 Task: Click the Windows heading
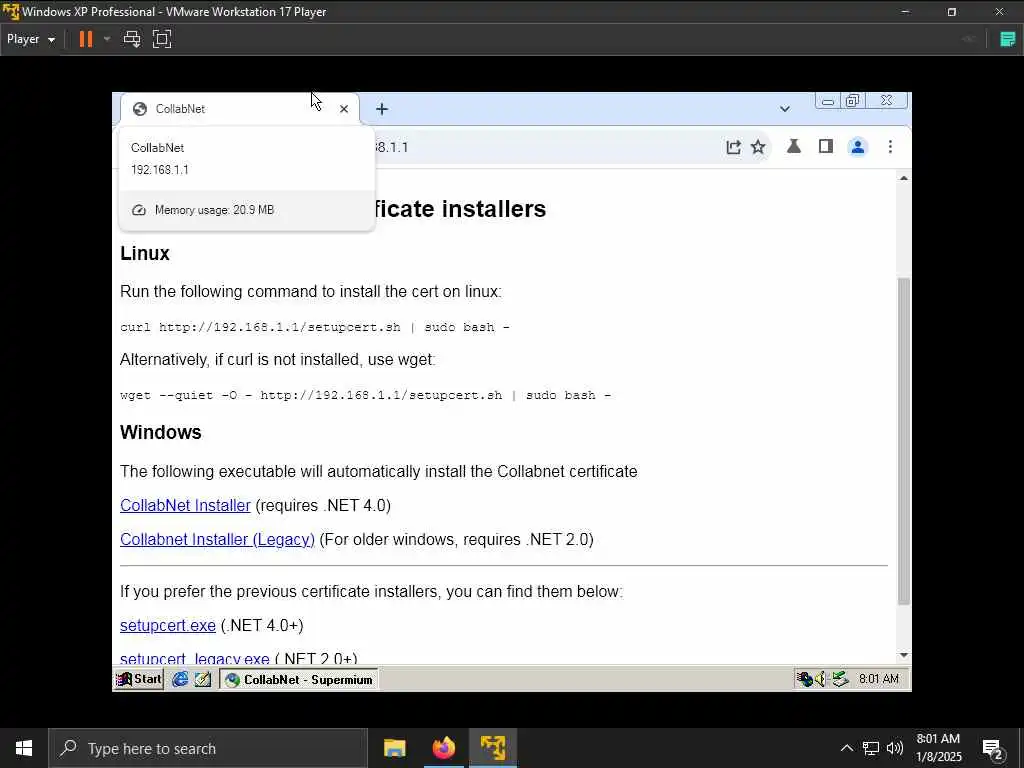(161, 432)
